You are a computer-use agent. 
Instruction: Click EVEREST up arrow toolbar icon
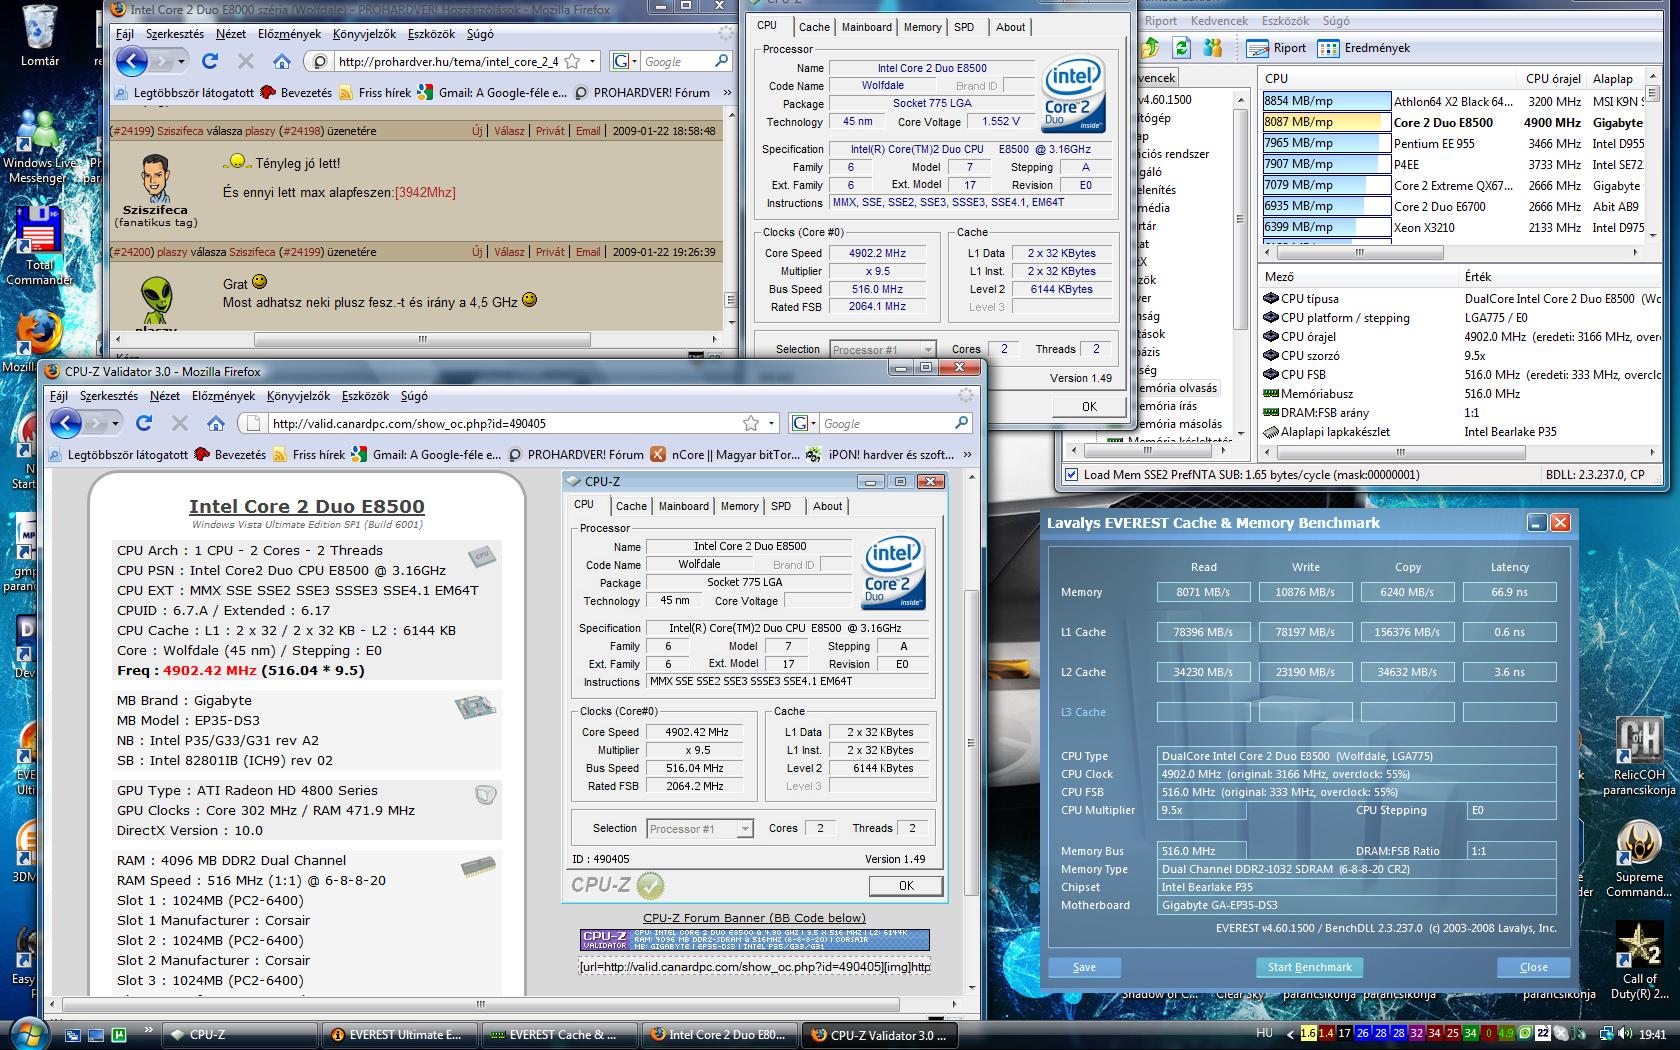click(x=1150, y=47)
